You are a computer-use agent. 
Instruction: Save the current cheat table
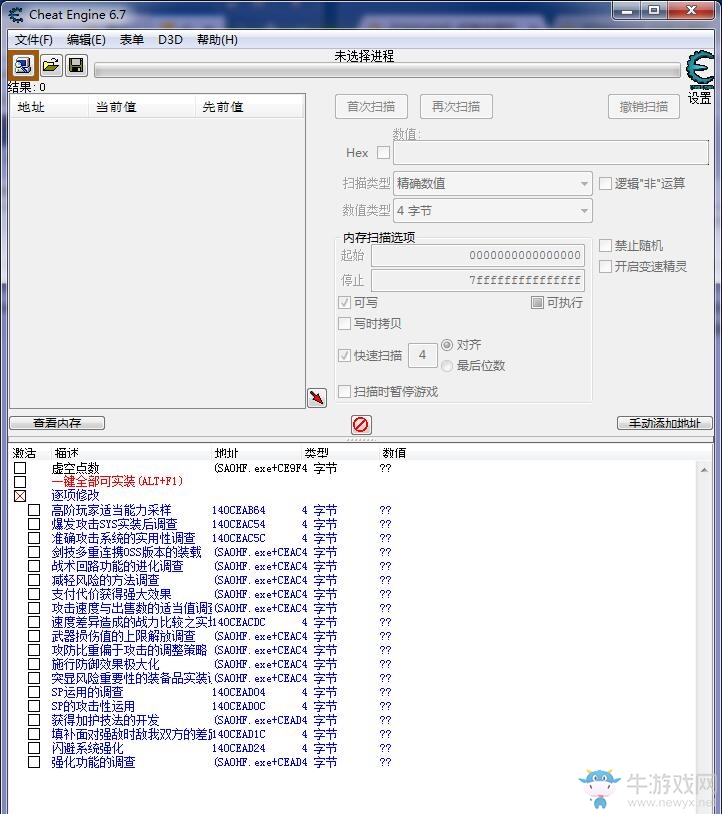(x=76, y=65)
